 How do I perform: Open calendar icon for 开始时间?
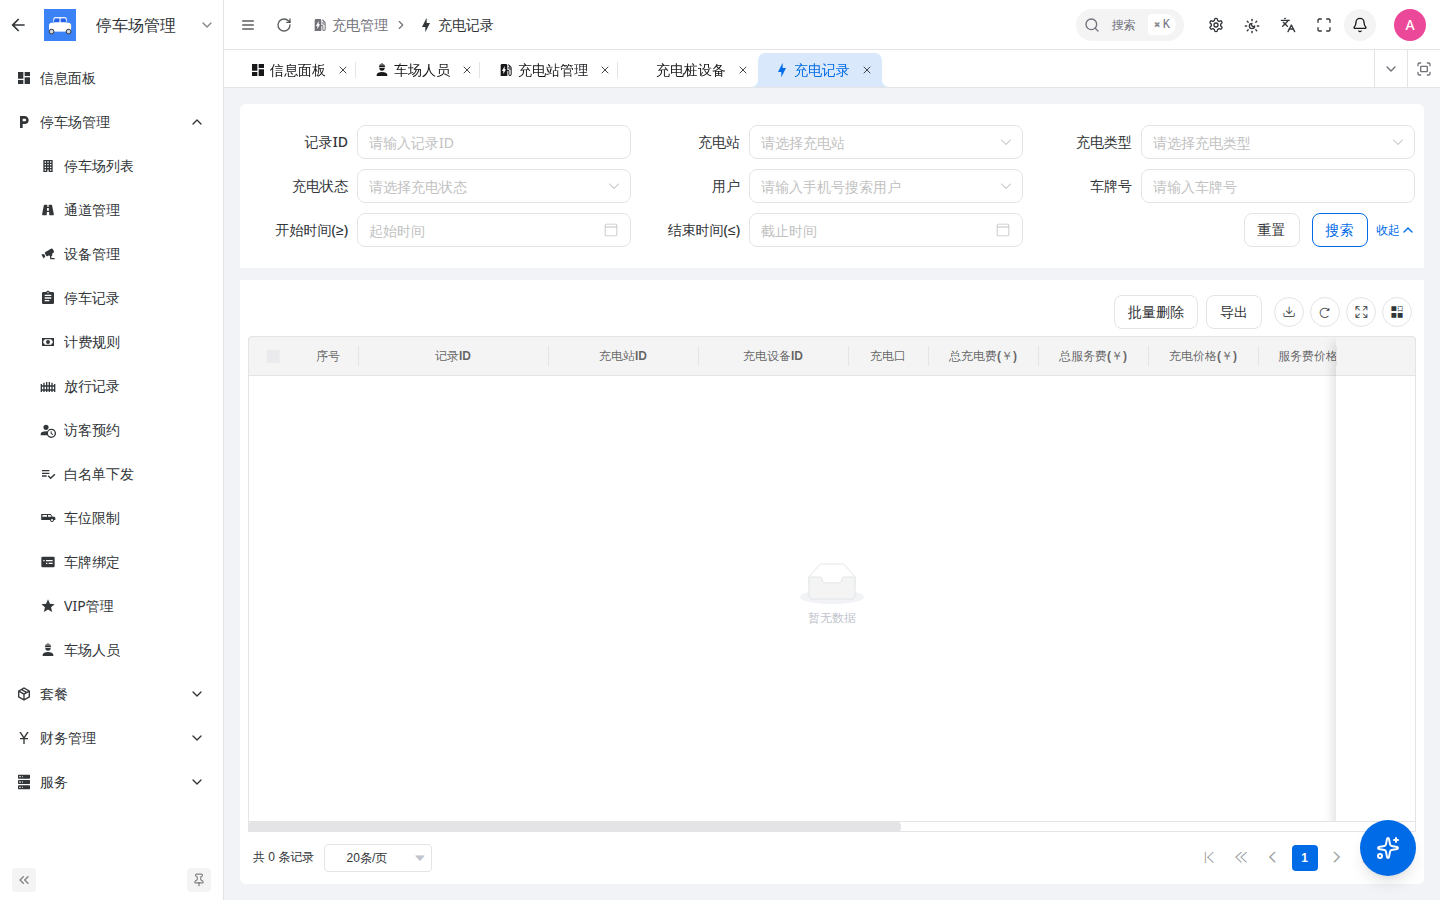(x=611, y=230)
